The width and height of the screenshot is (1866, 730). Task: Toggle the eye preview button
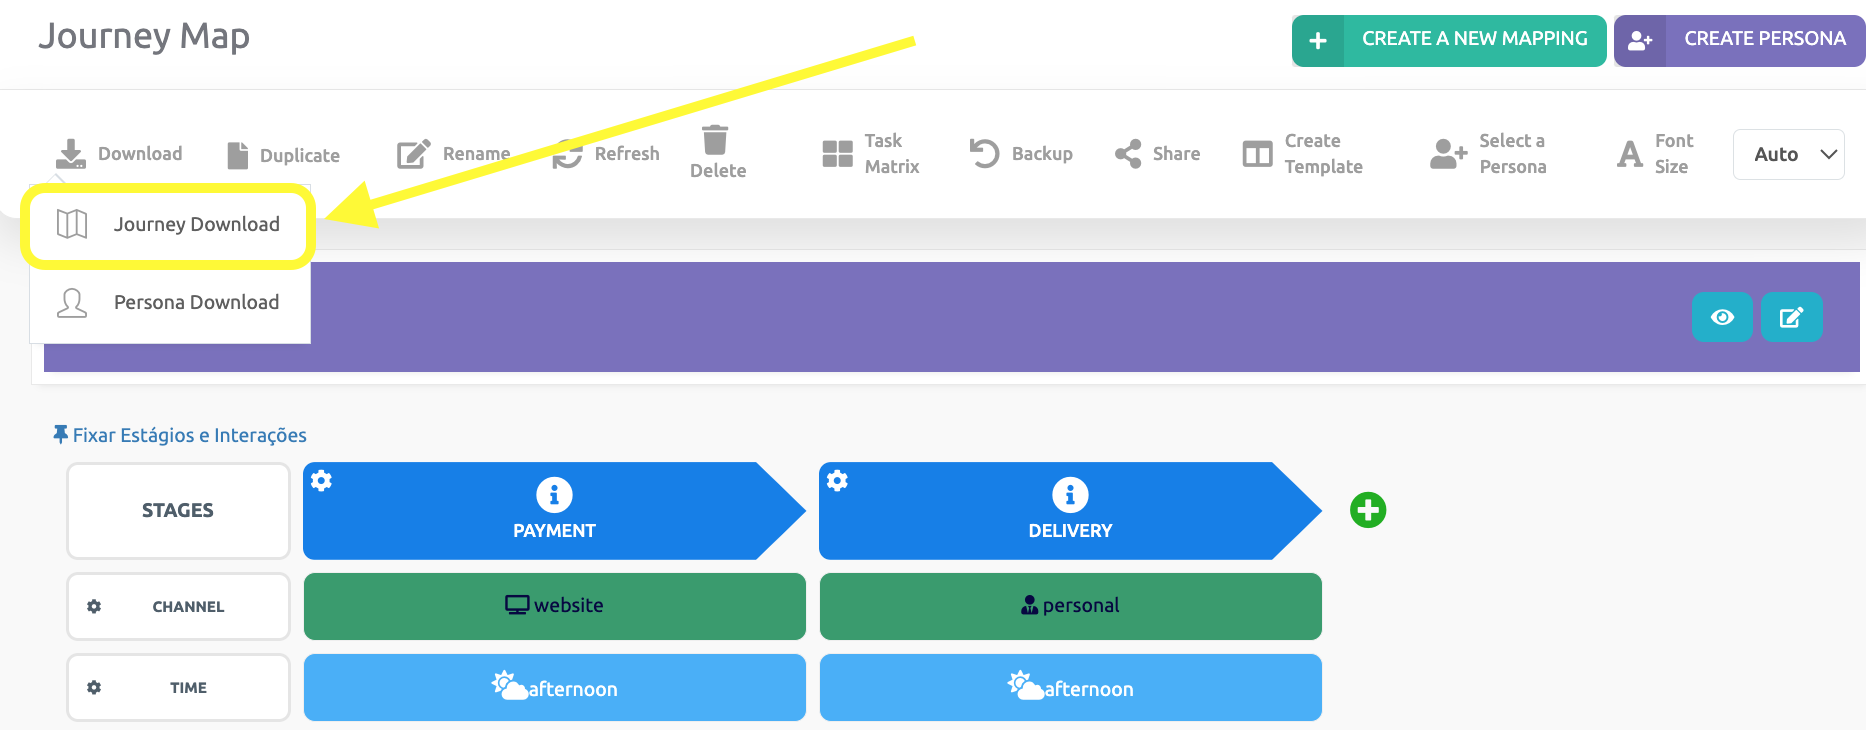(x=1722, y=317)
